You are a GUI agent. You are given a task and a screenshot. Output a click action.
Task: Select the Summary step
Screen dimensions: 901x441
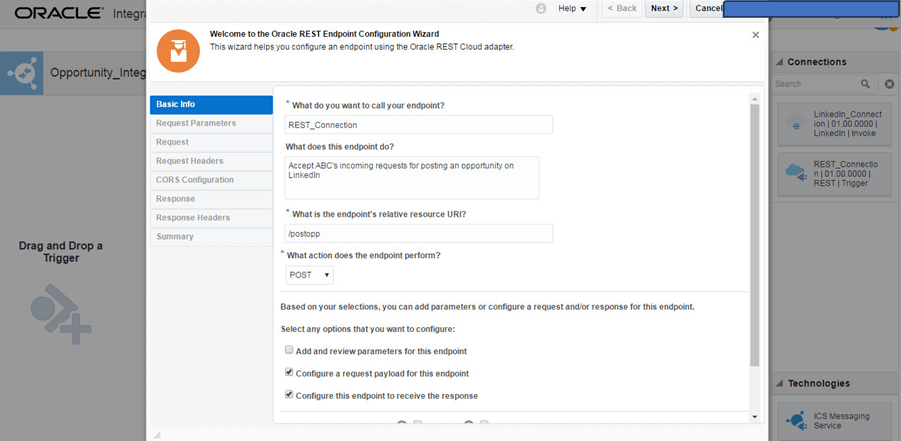click(211, 237)
